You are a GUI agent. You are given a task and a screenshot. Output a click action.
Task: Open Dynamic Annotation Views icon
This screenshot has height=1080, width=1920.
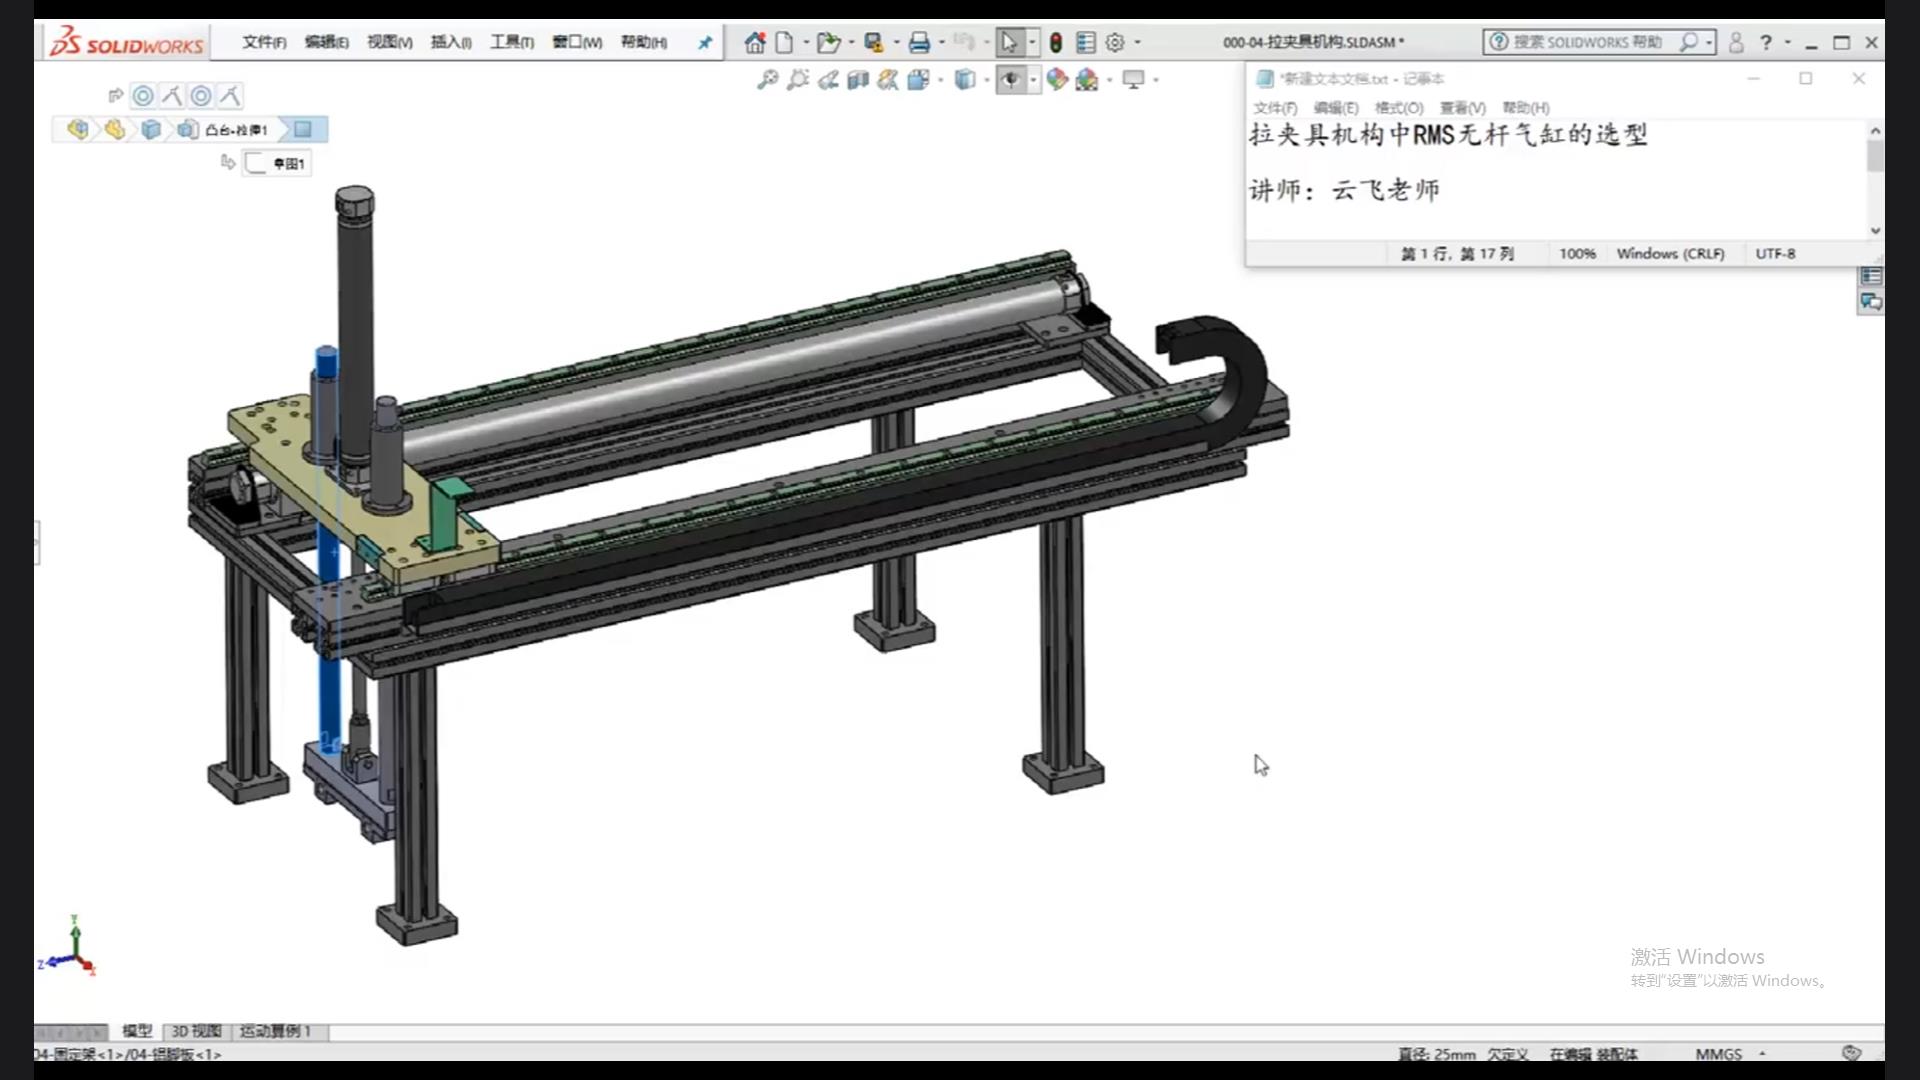click(888, 79)
